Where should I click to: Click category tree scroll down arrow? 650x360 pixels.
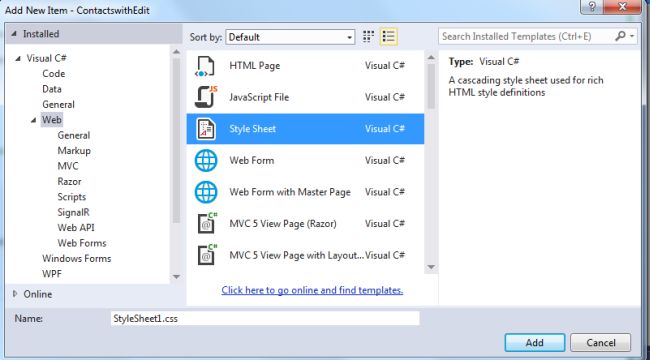coord(176,277)
